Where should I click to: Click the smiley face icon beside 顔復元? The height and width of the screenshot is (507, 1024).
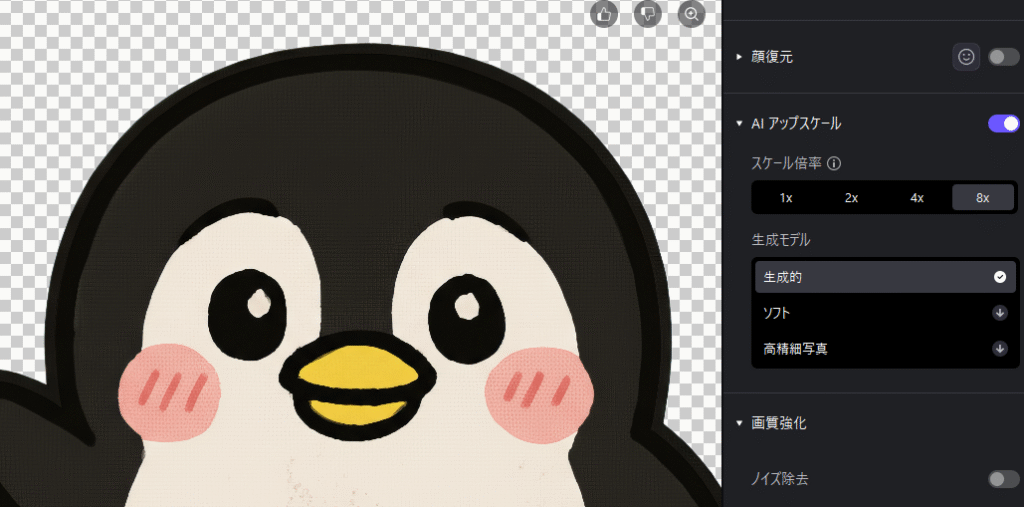(966, 57)
